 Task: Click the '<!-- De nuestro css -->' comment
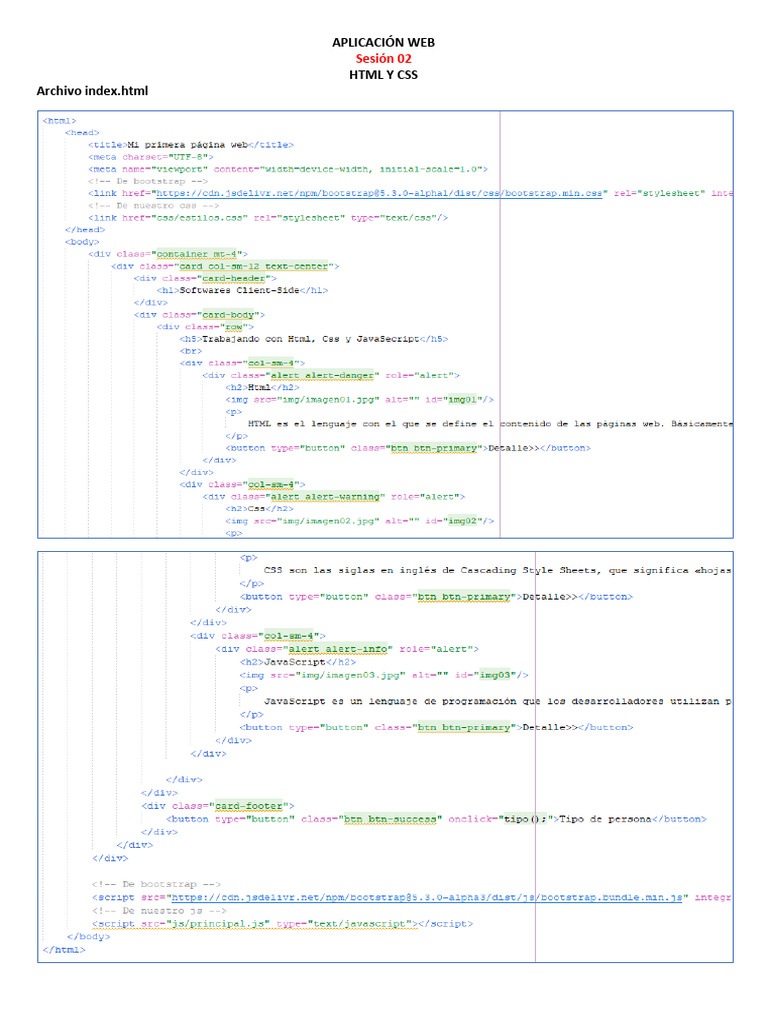(153, 206)
